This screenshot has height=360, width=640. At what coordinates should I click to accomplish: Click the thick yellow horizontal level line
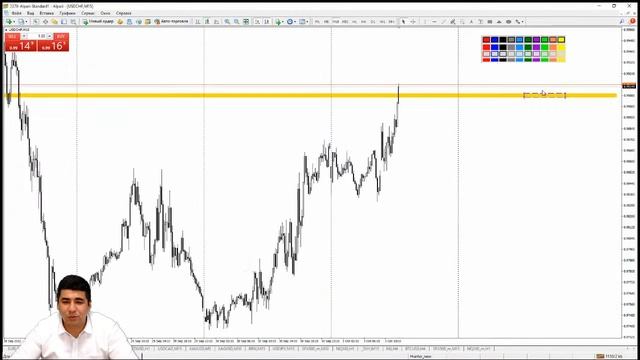(x=310, y=96)
